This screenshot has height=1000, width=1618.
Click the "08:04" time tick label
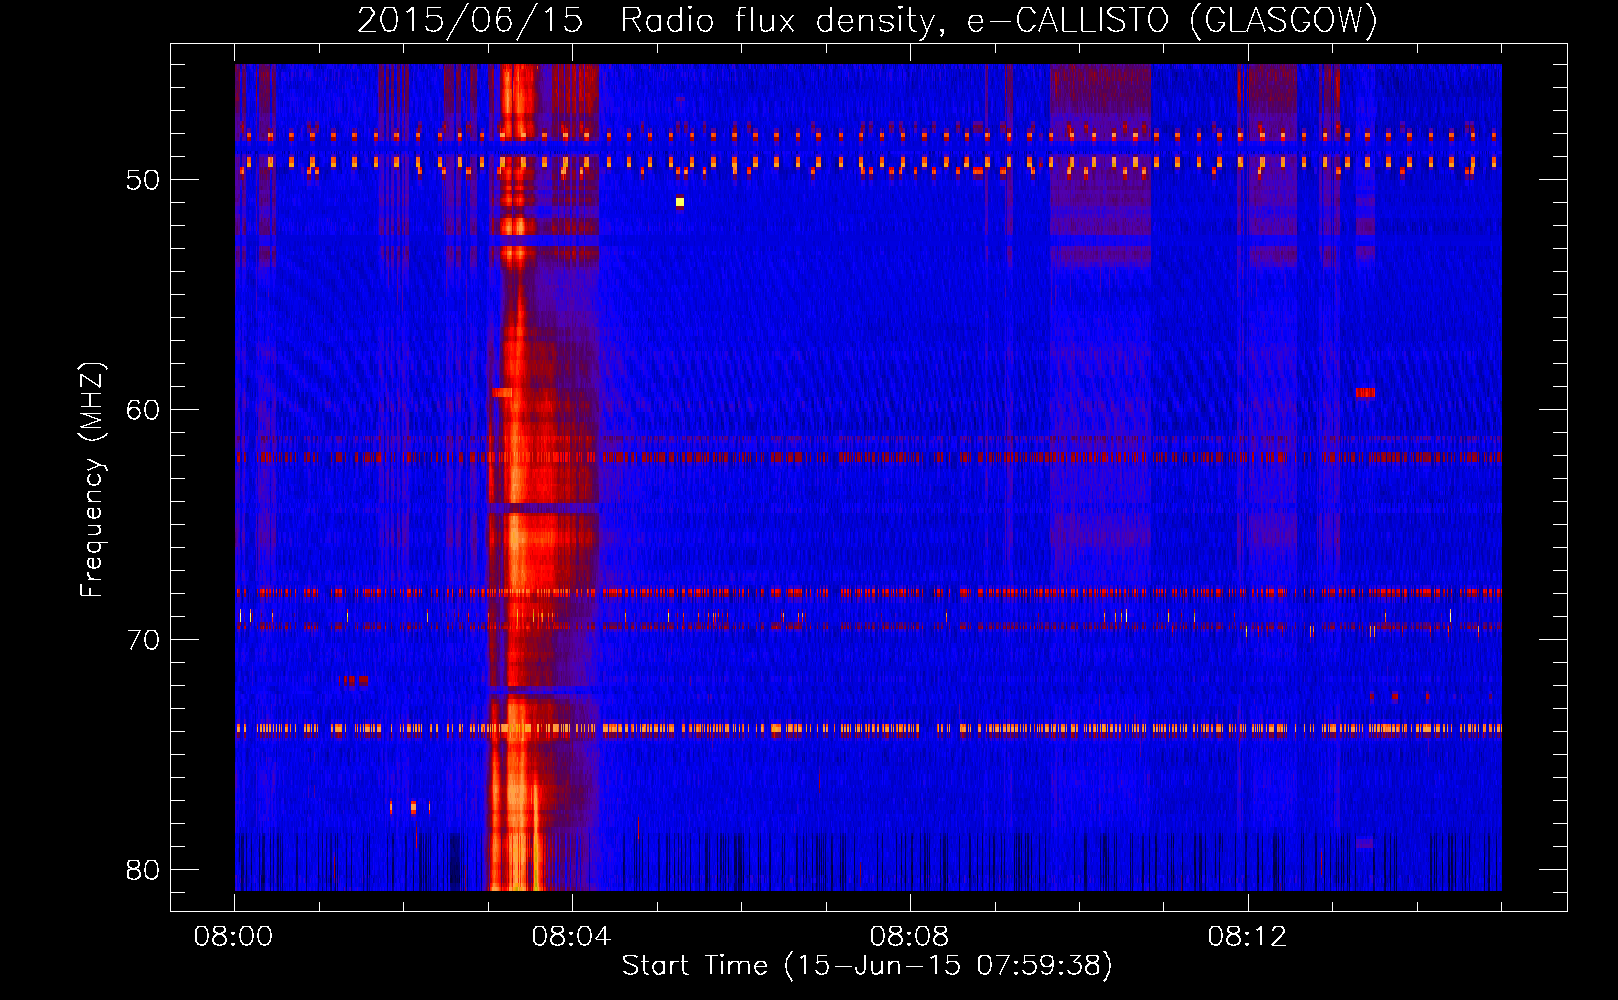[572, 937]
